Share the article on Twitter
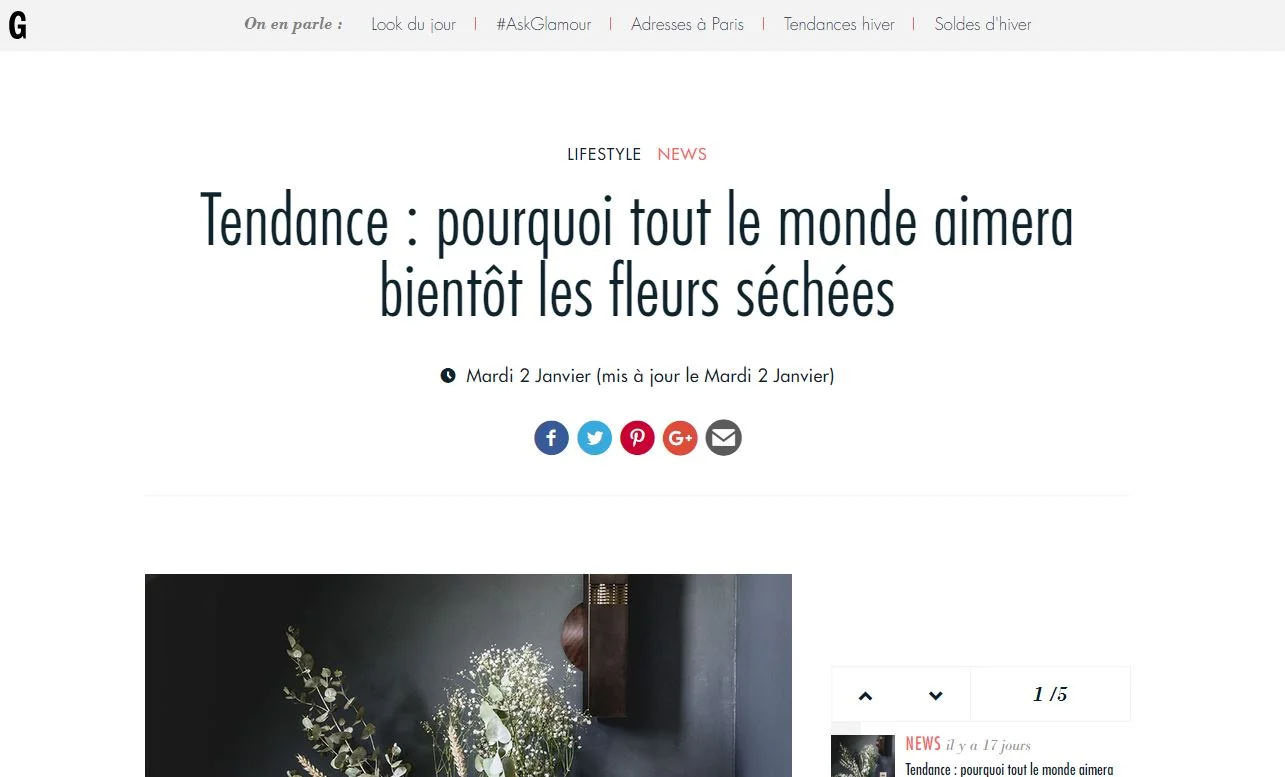1285x777 pixels. click(x=594, y=438)
